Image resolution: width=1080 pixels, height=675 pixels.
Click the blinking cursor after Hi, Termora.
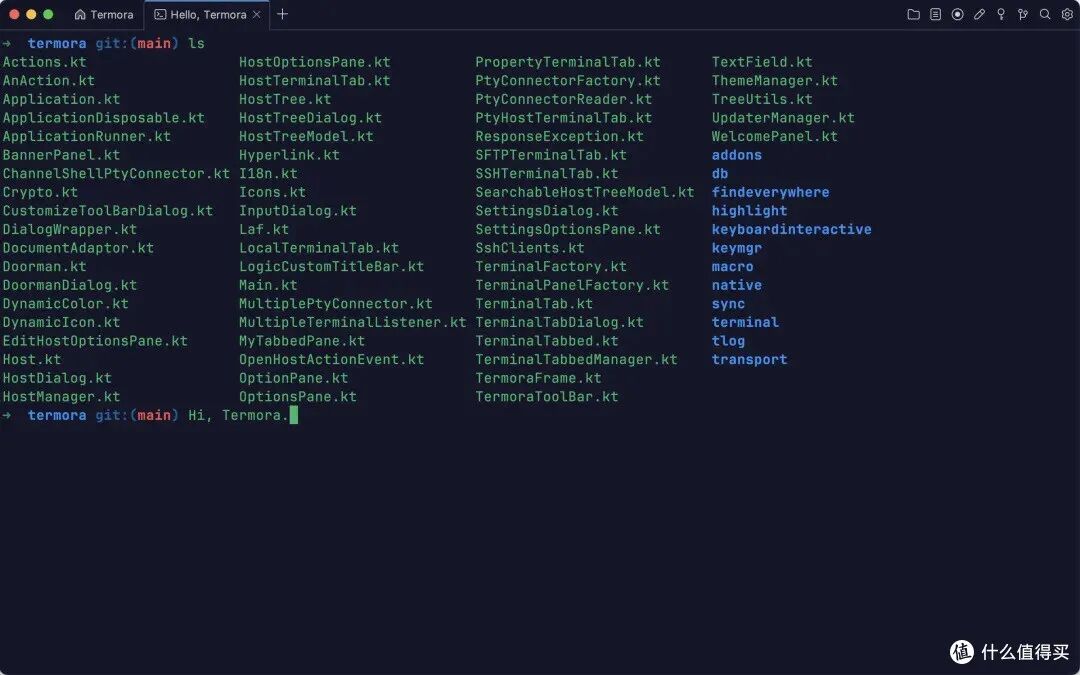[293, 414]
